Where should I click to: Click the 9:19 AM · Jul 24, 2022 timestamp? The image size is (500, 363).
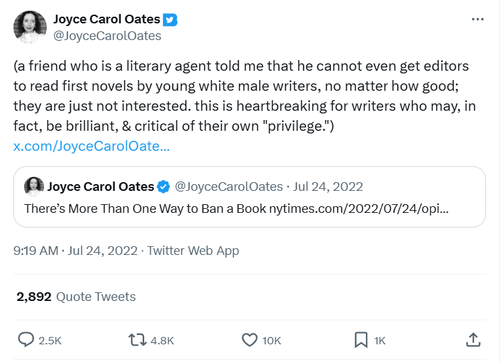pyautogui.click(x=75, y=250)
